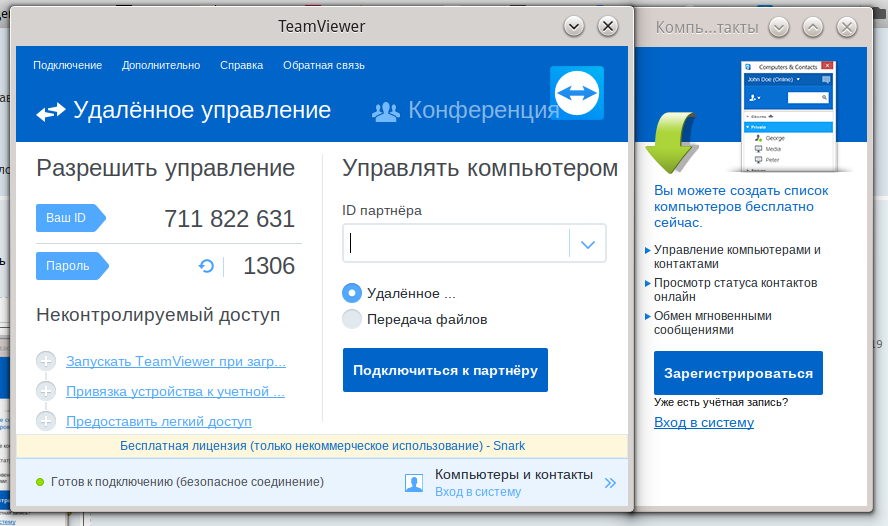Click the plus icon beside Запускать TeamViewer

pyautogui.click(x=46, y=361)
